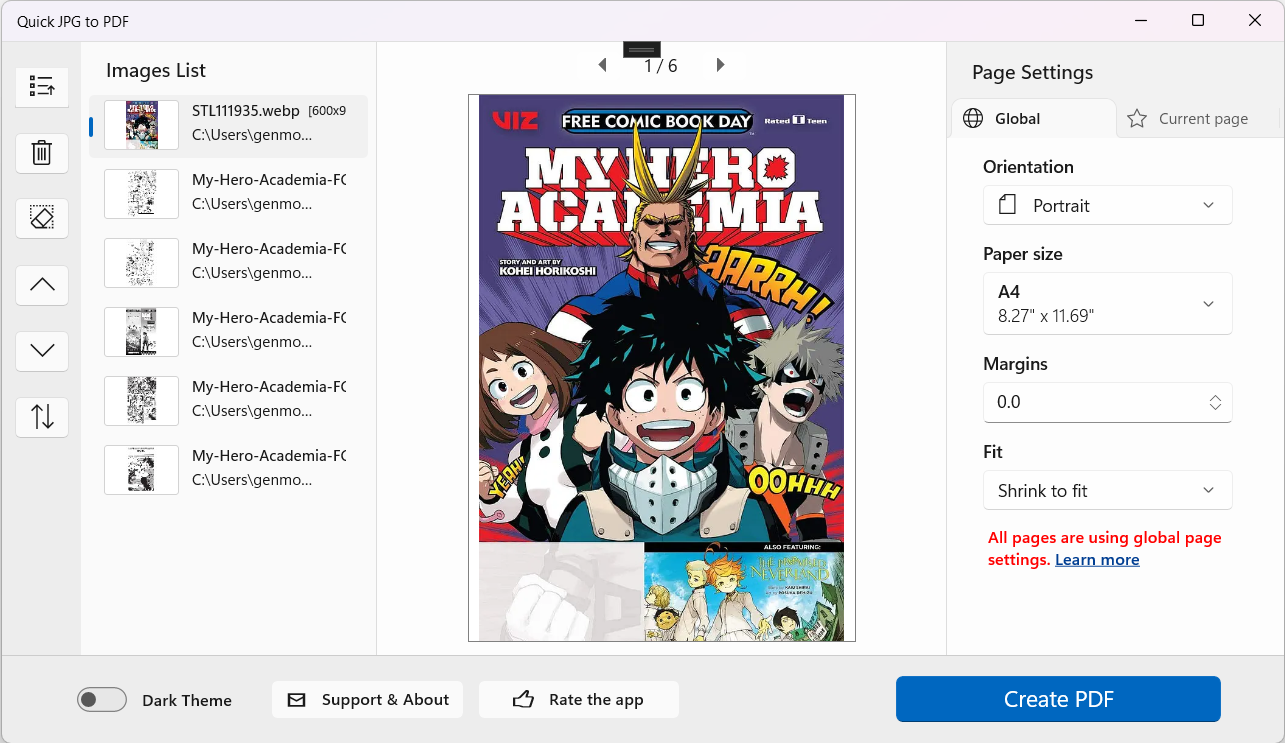Open the Fit Shrink to fit dropdown
1285x743 pixels.
[1108, 491]
